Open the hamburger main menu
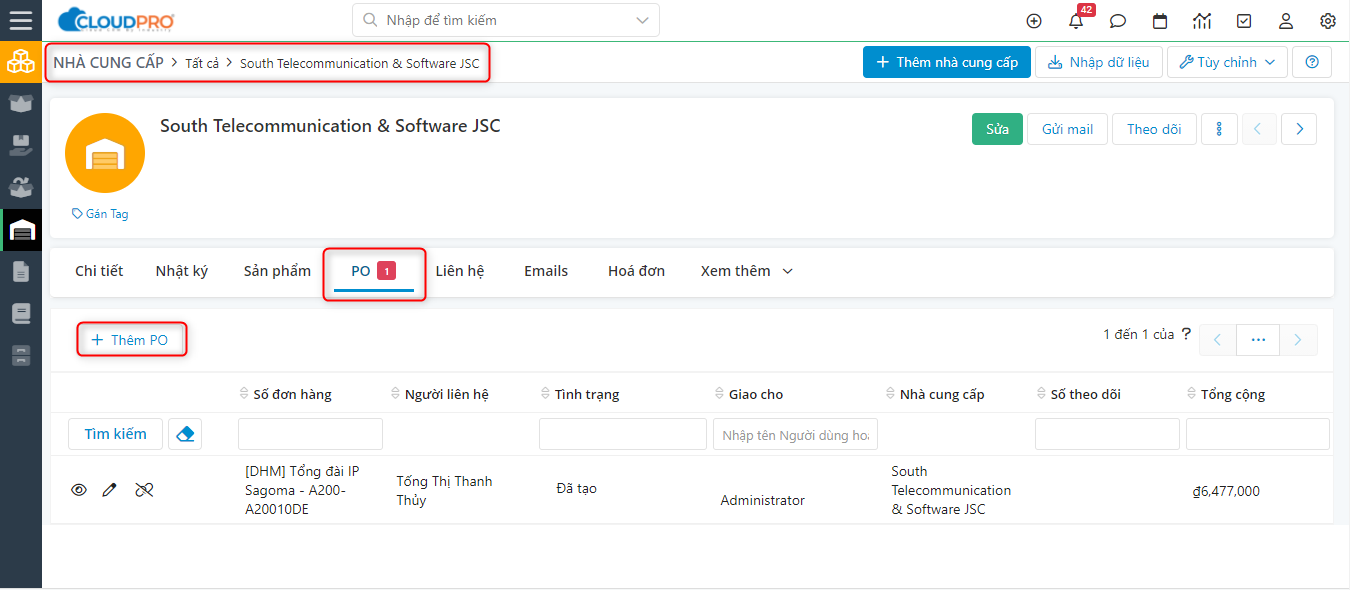 tap(20, 20)
